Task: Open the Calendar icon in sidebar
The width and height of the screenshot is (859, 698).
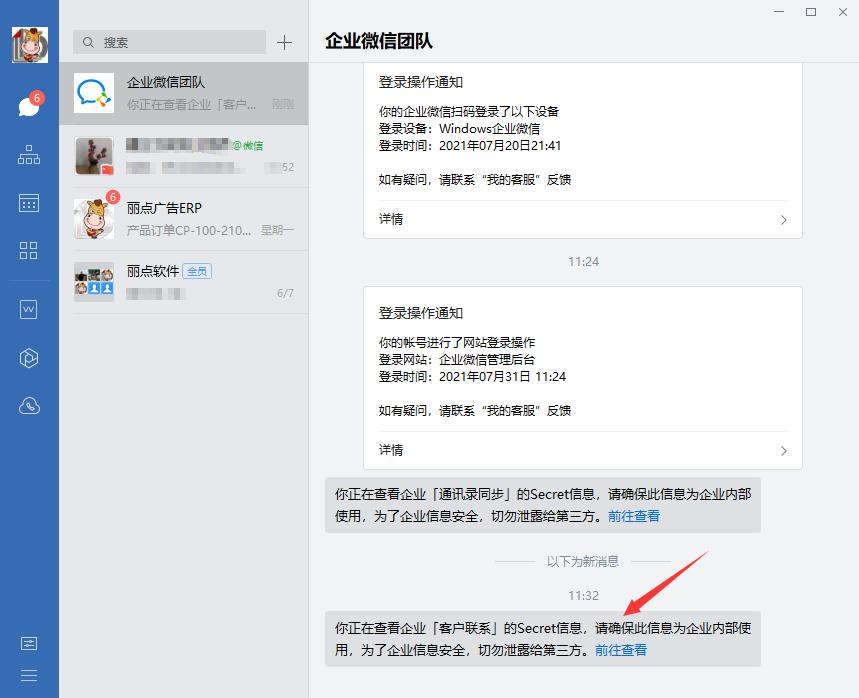Action: [29, 203]
